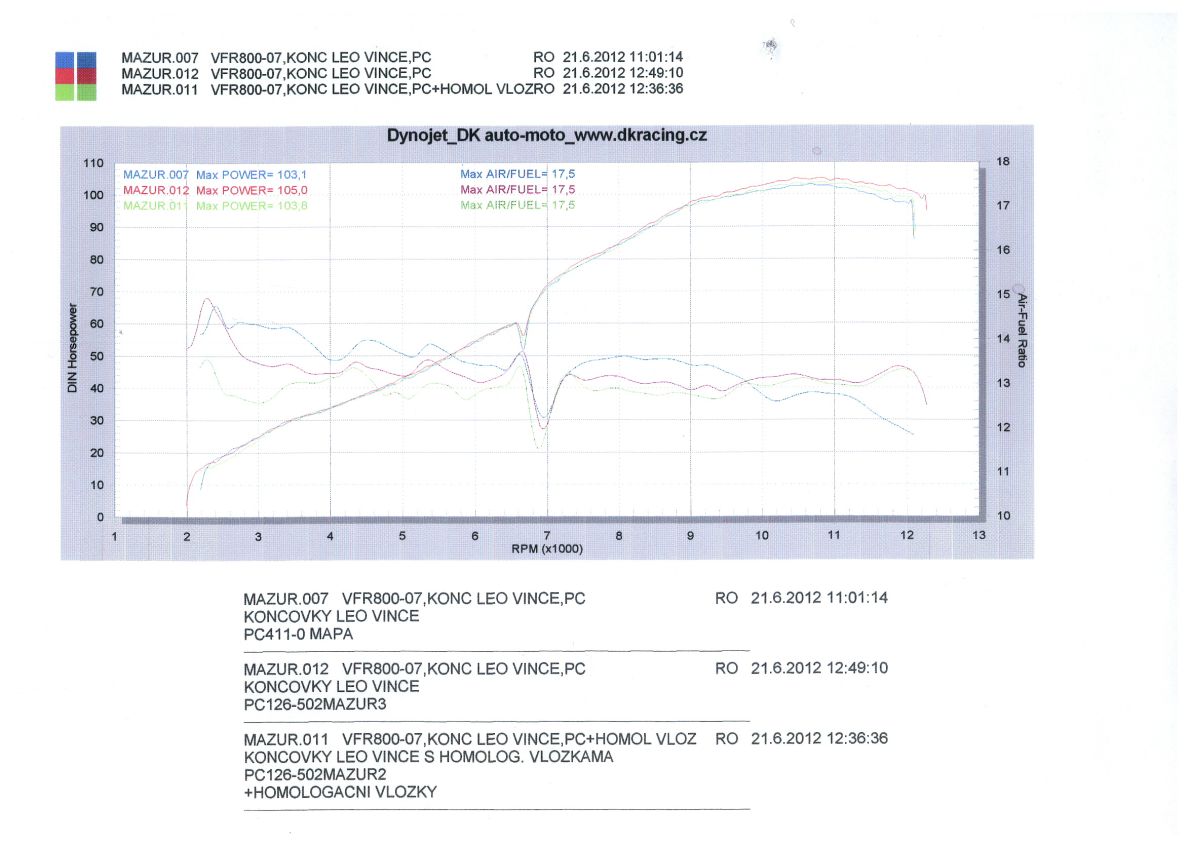Select the PC126-502MAZUR3 map name
Screen dimensions: 1200x843
(315, 704)
